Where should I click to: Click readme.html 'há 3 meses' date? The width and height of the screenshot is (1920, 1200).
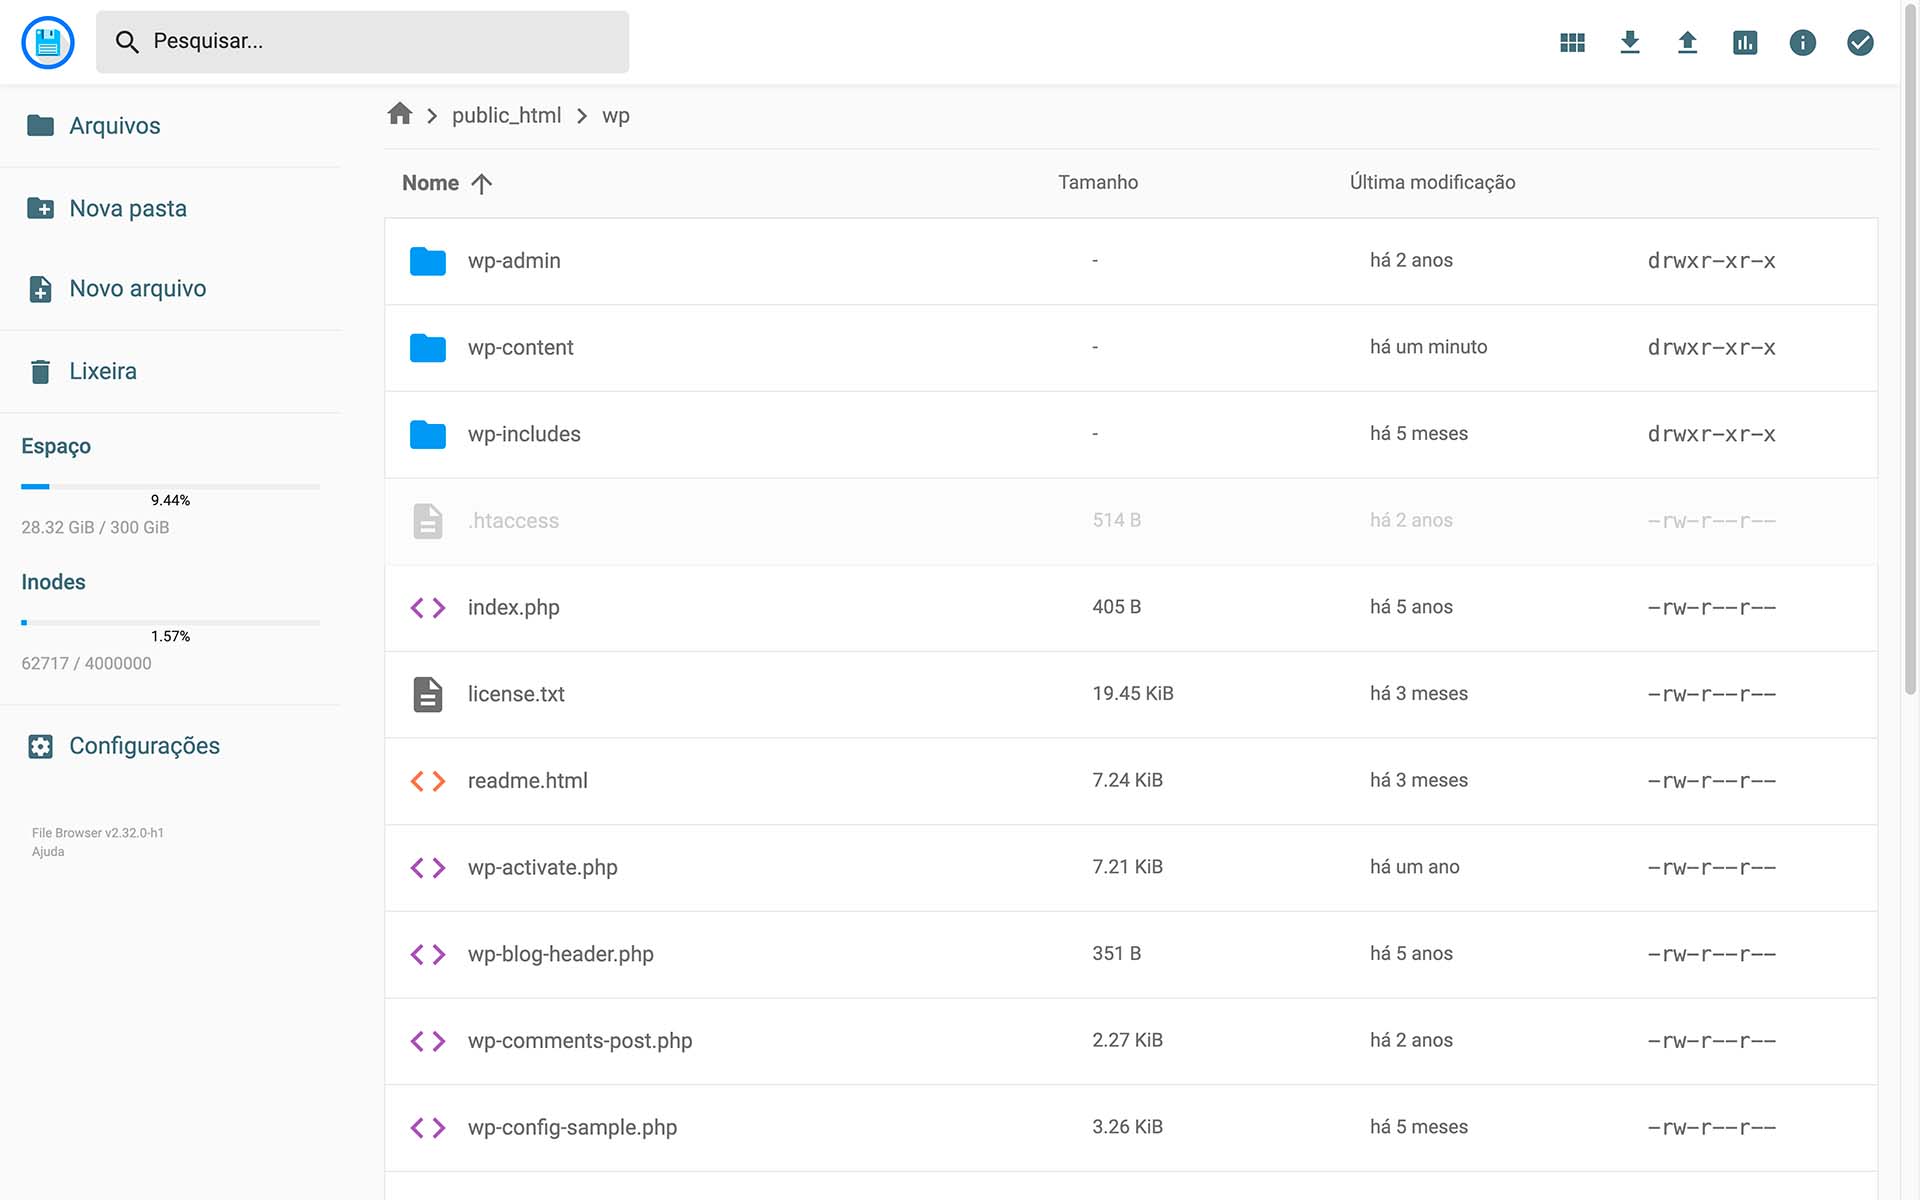[x=1418, y=780]
